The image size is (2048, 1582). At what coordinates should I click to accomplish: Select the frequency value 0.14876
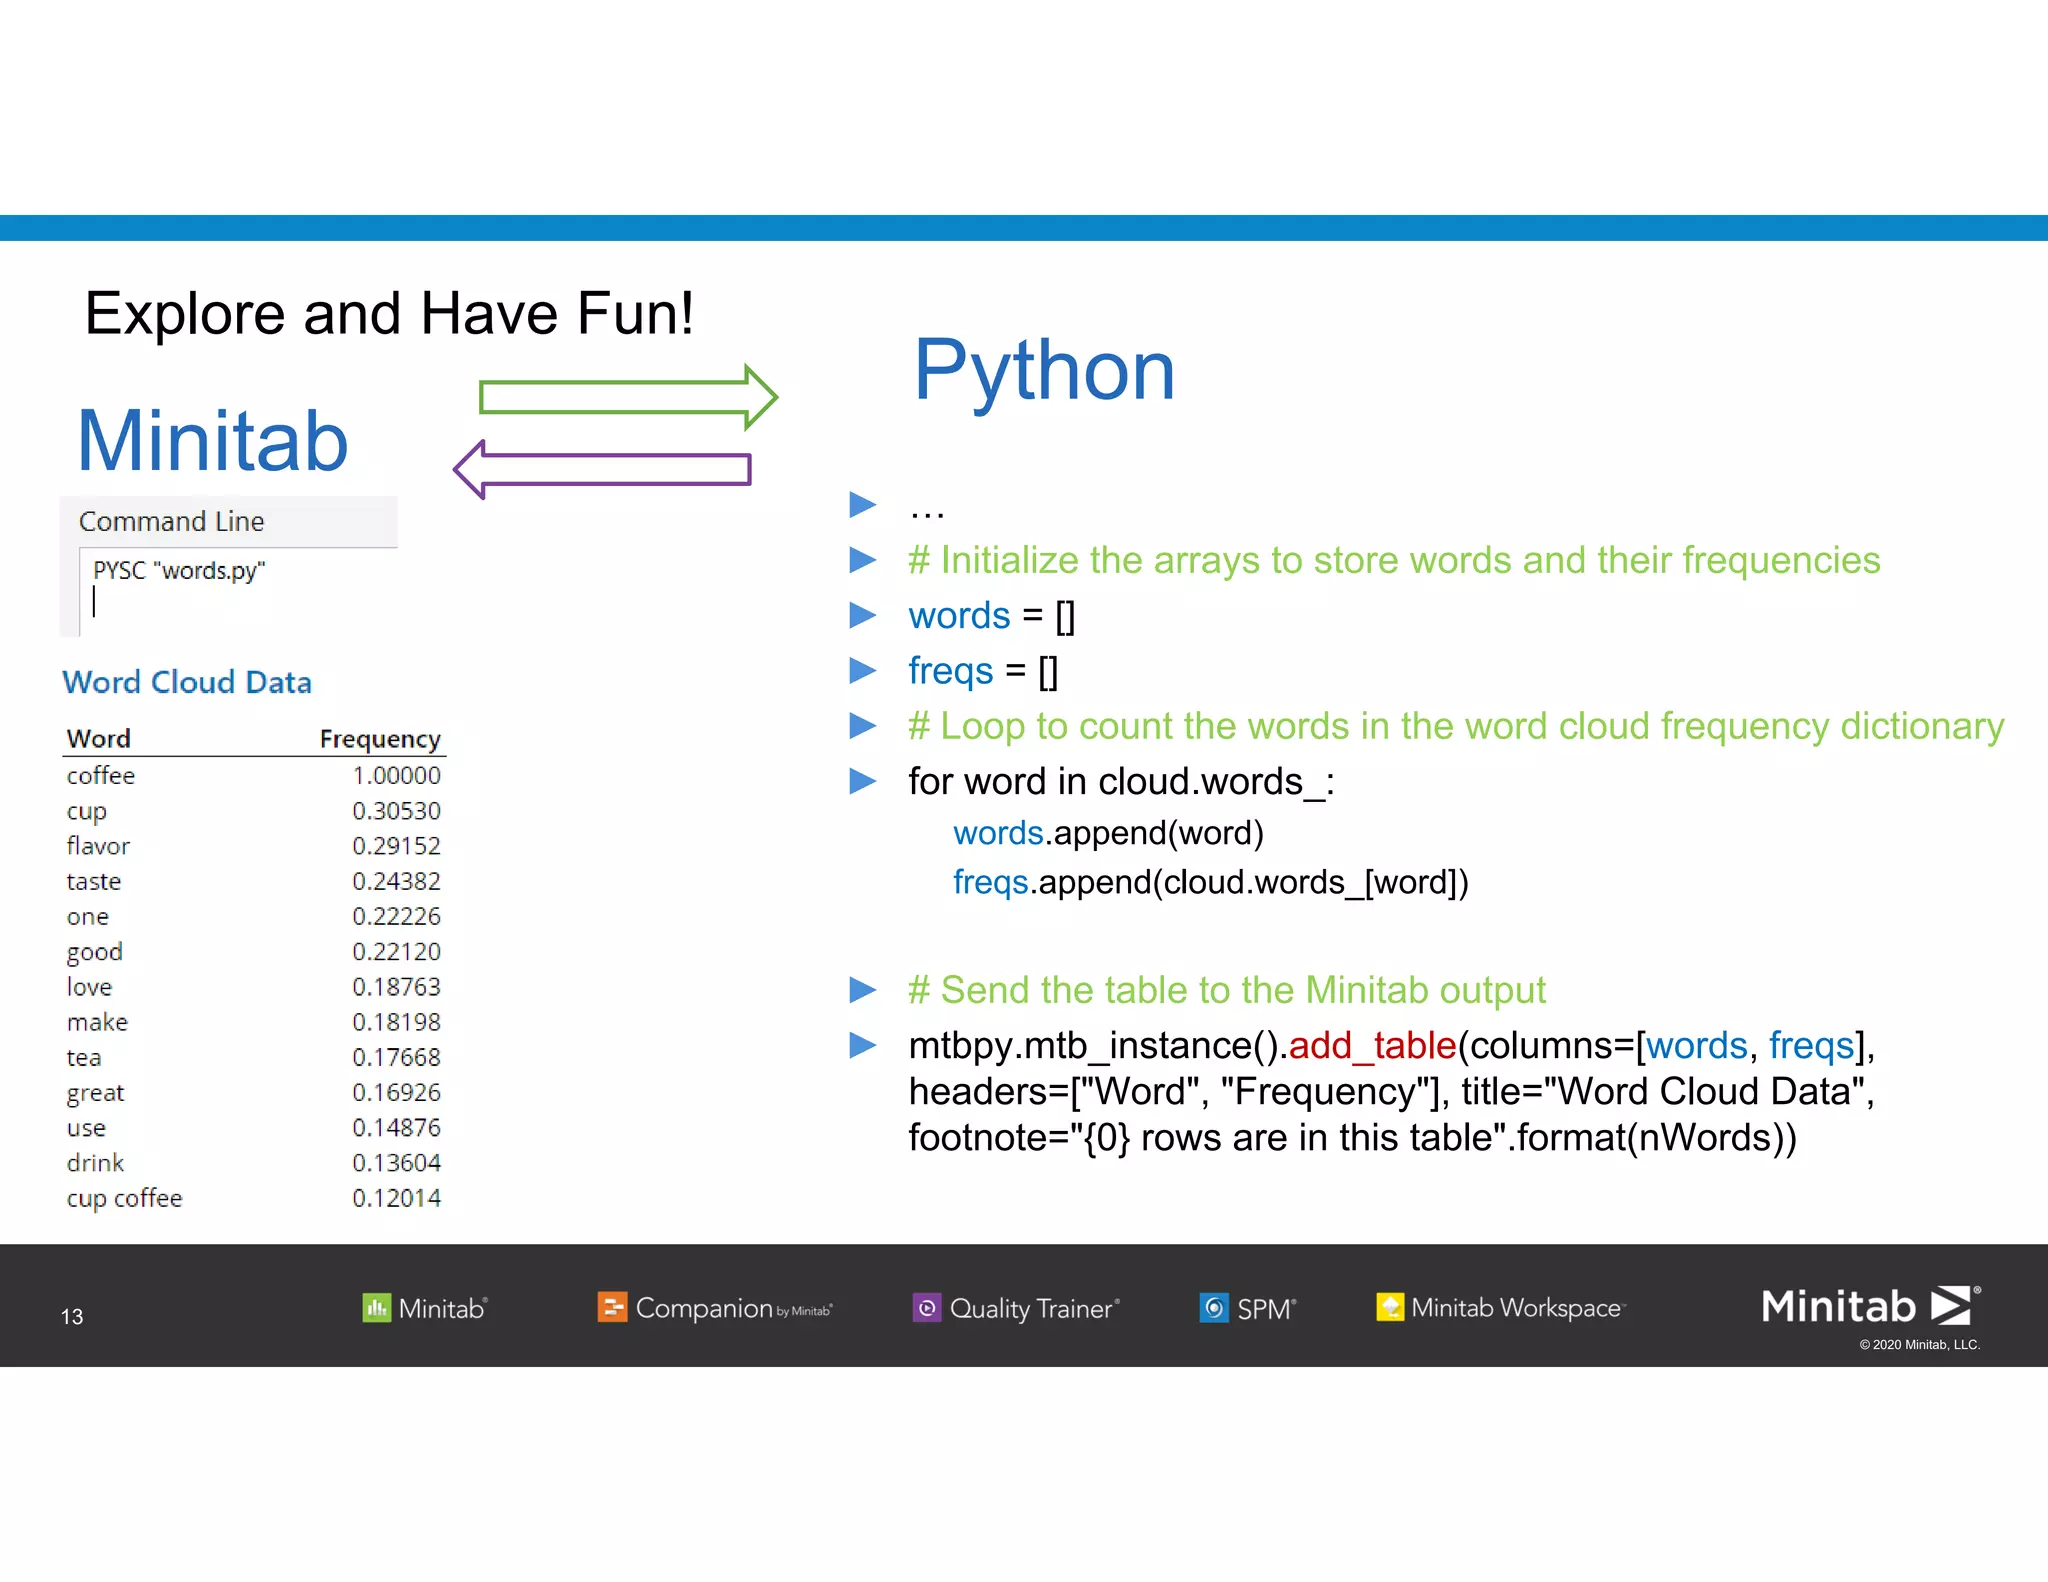[x=396, y=1128]
